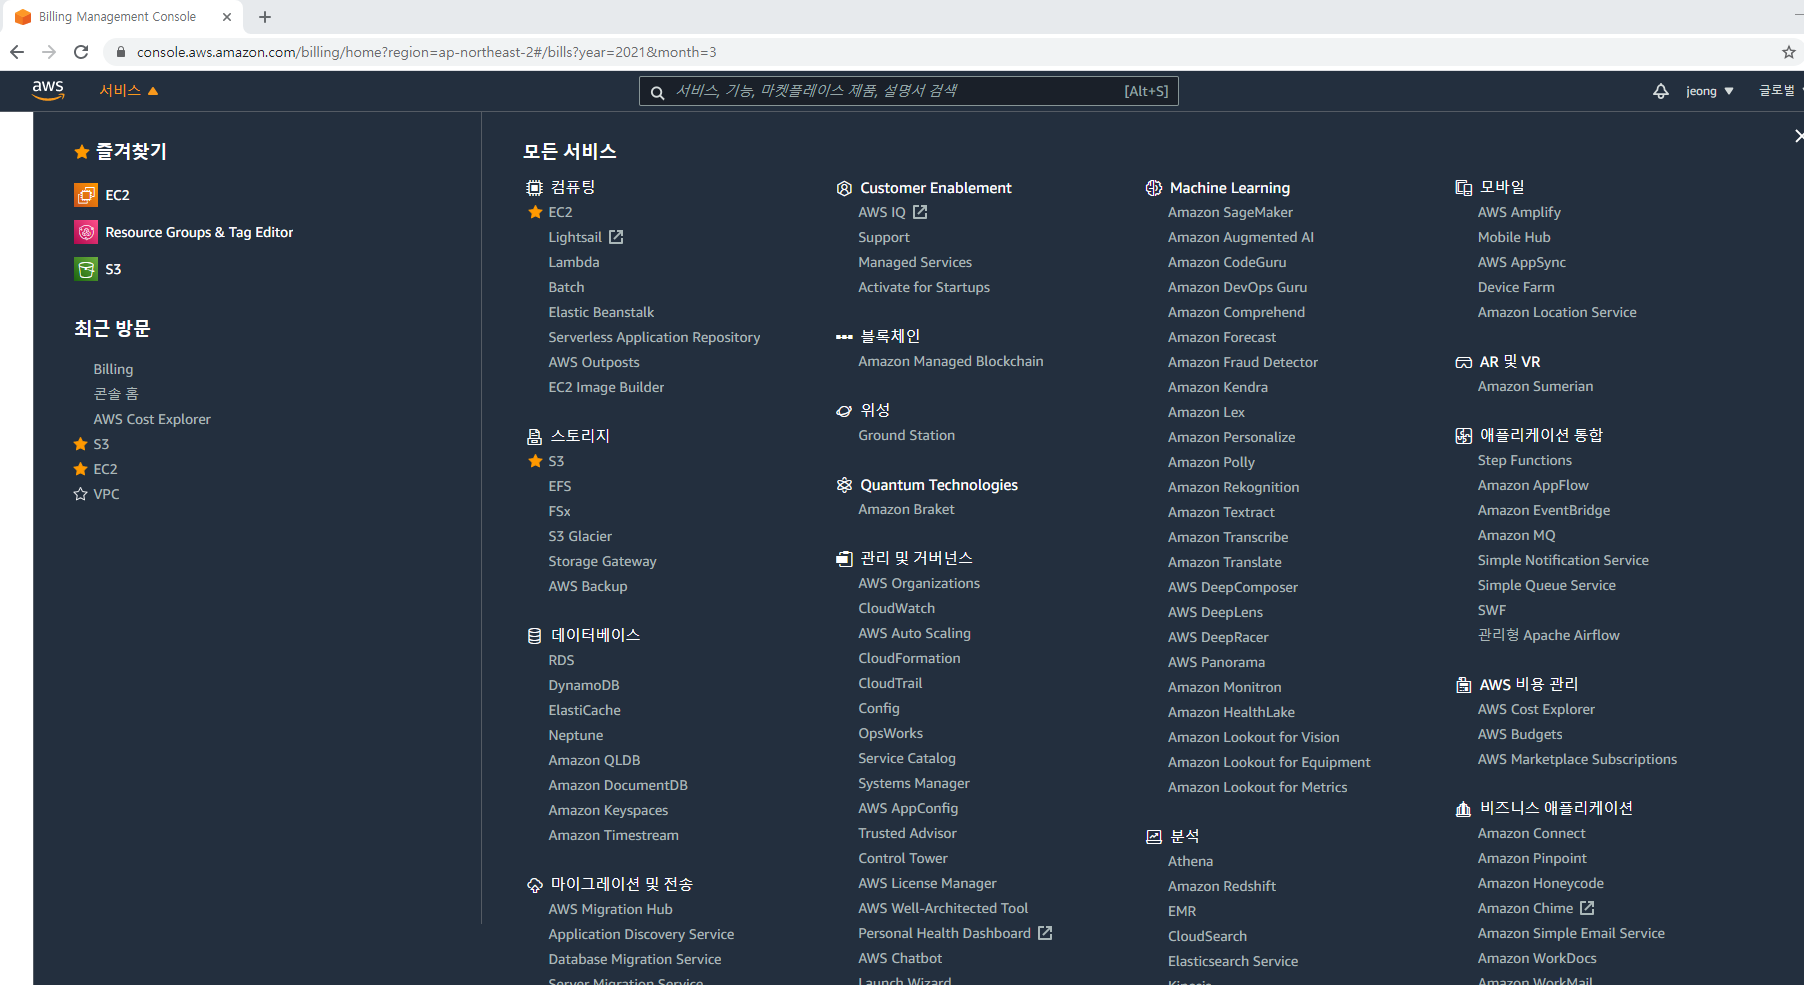Collapse the 서비스 services menu
1804x985 pixels.
pyautogui.click(x=128, y=91)
